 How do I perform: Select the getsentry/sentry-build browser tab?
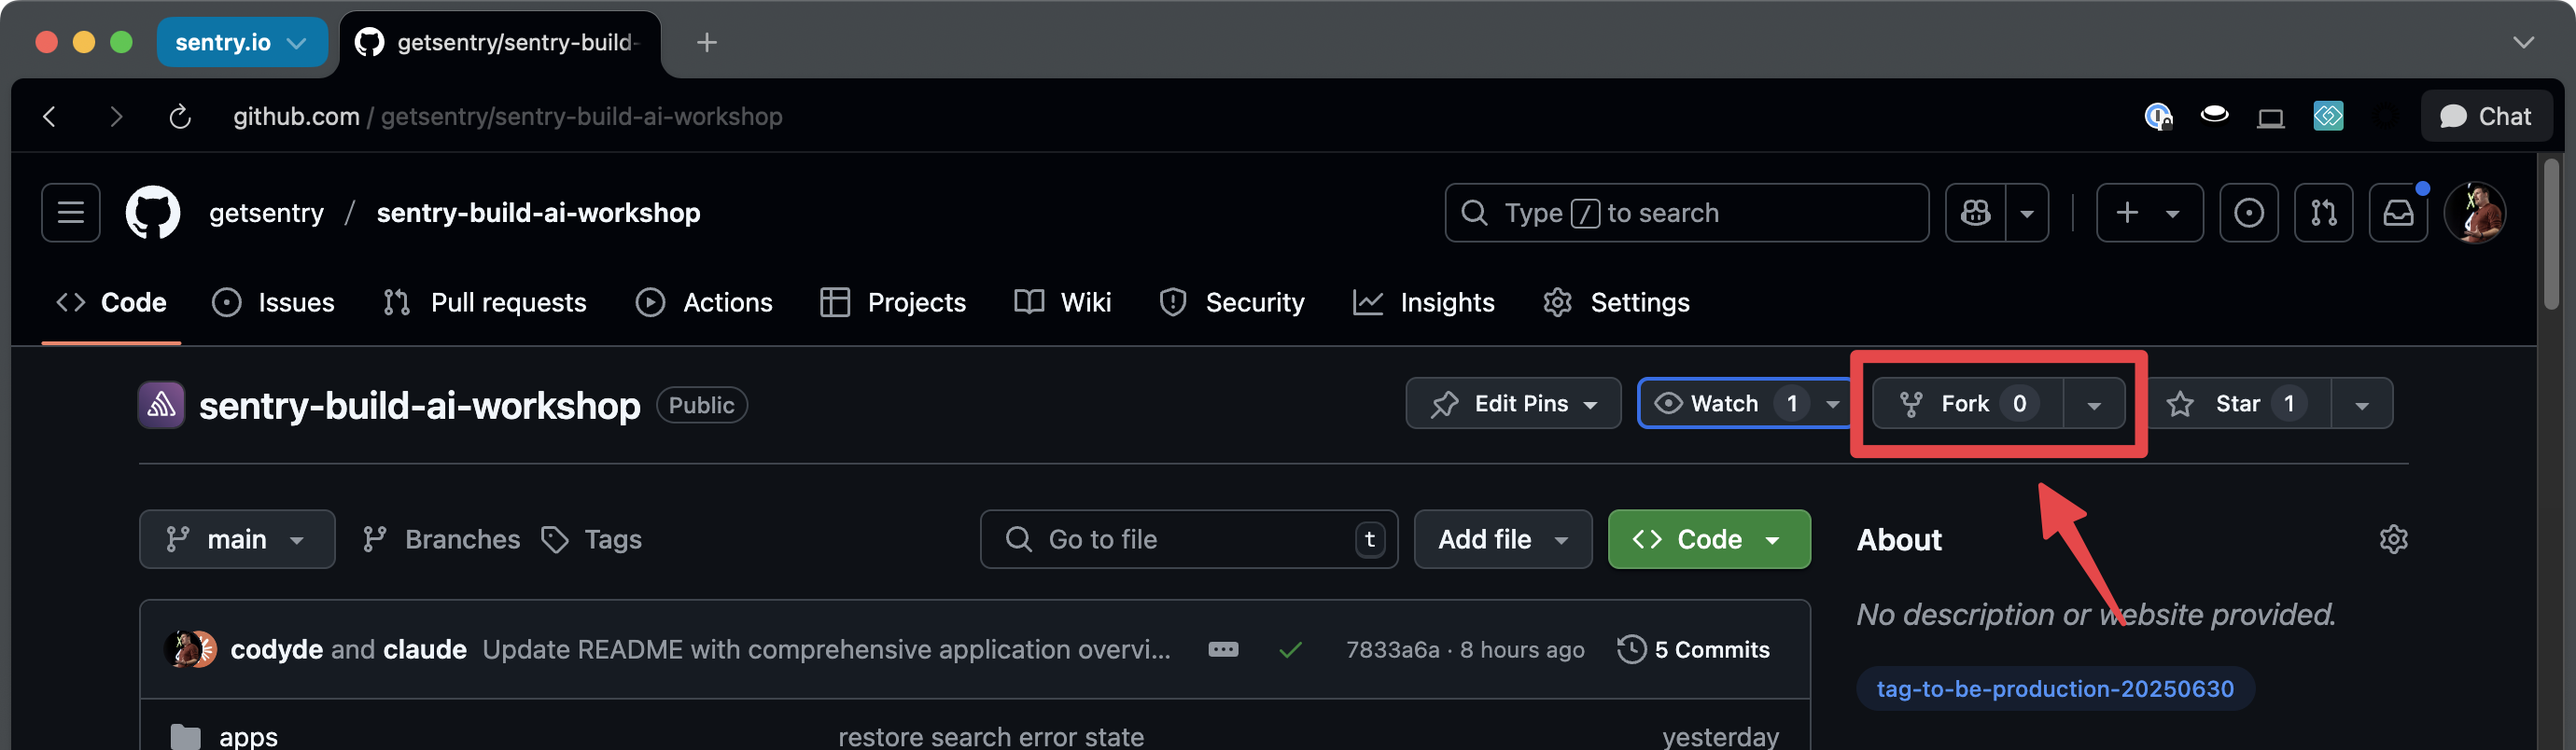click(x=500, y=43)
